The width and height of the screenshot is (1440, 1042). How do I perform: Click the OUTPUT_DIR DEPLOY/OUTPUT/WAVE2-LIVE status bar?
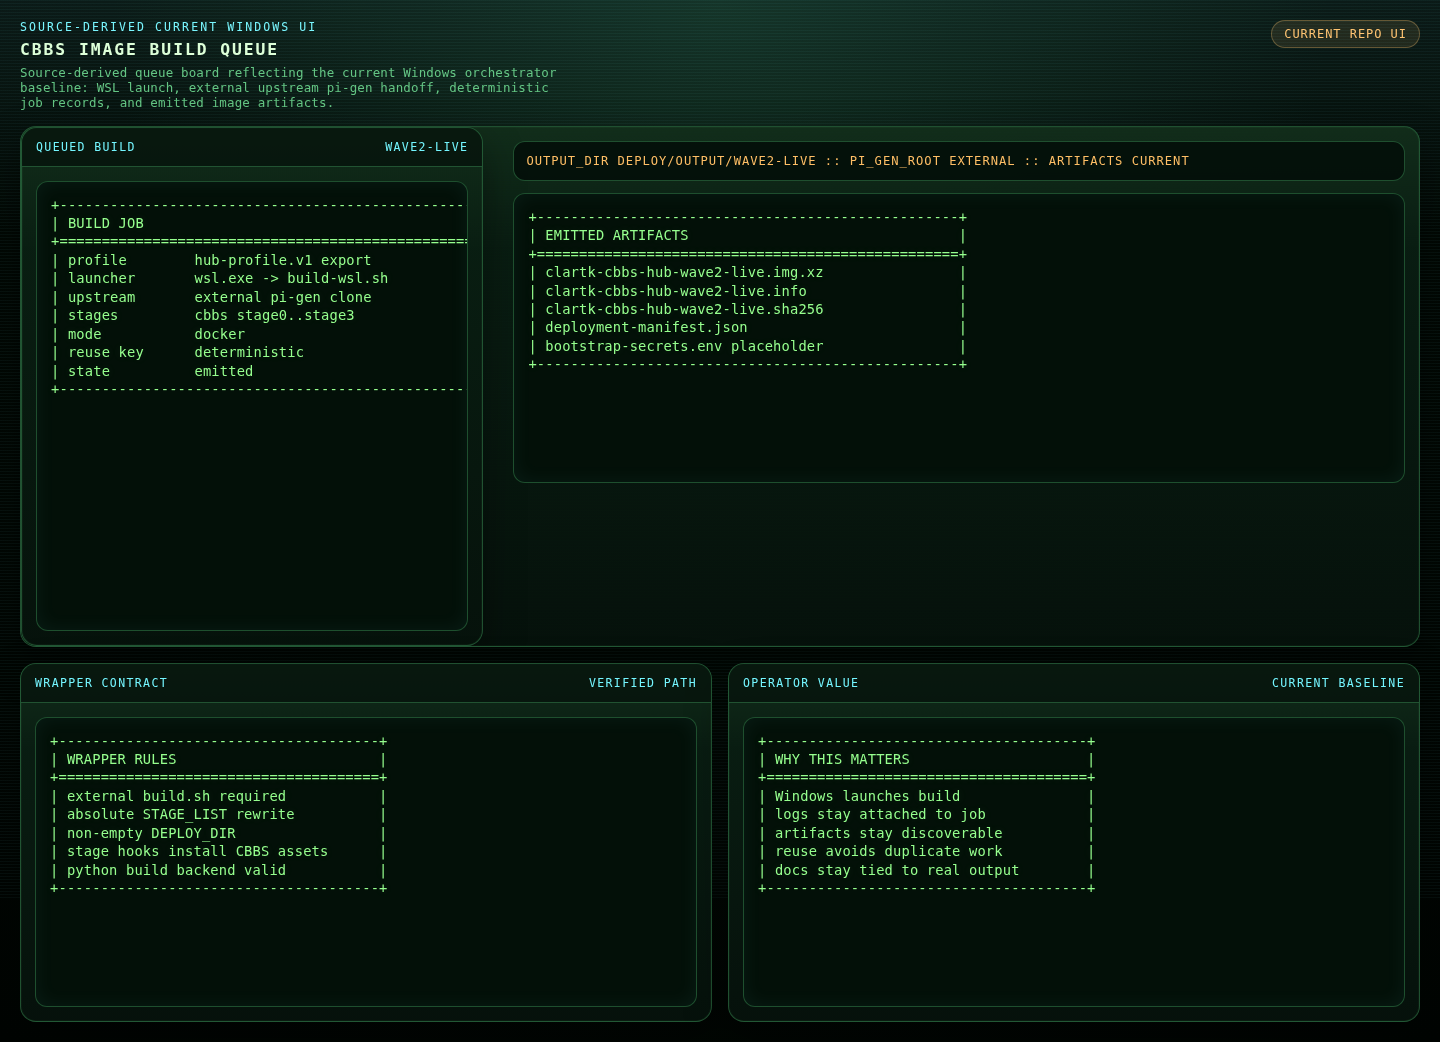(x=958, y=161)
